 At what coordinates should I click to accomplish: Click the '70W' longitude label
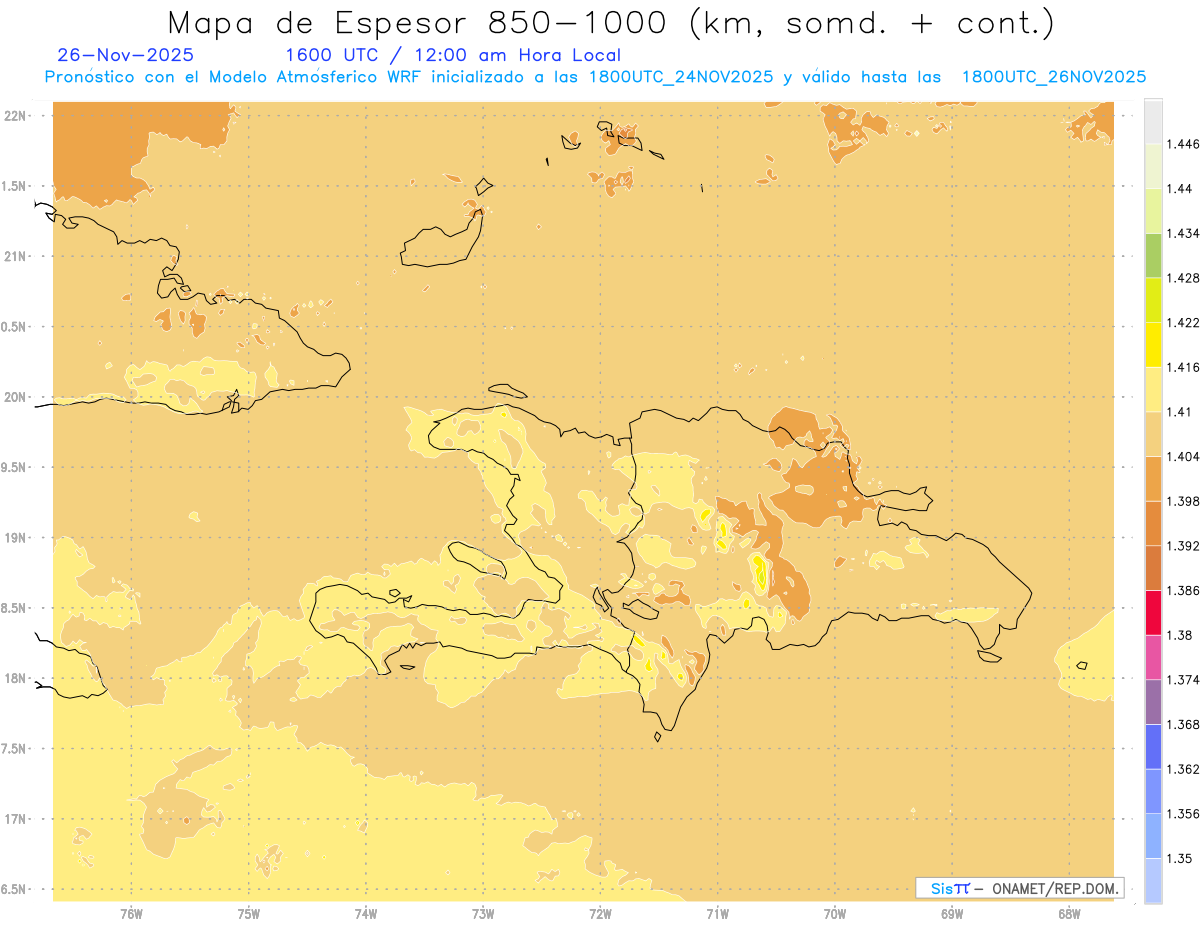click(835, 914)
